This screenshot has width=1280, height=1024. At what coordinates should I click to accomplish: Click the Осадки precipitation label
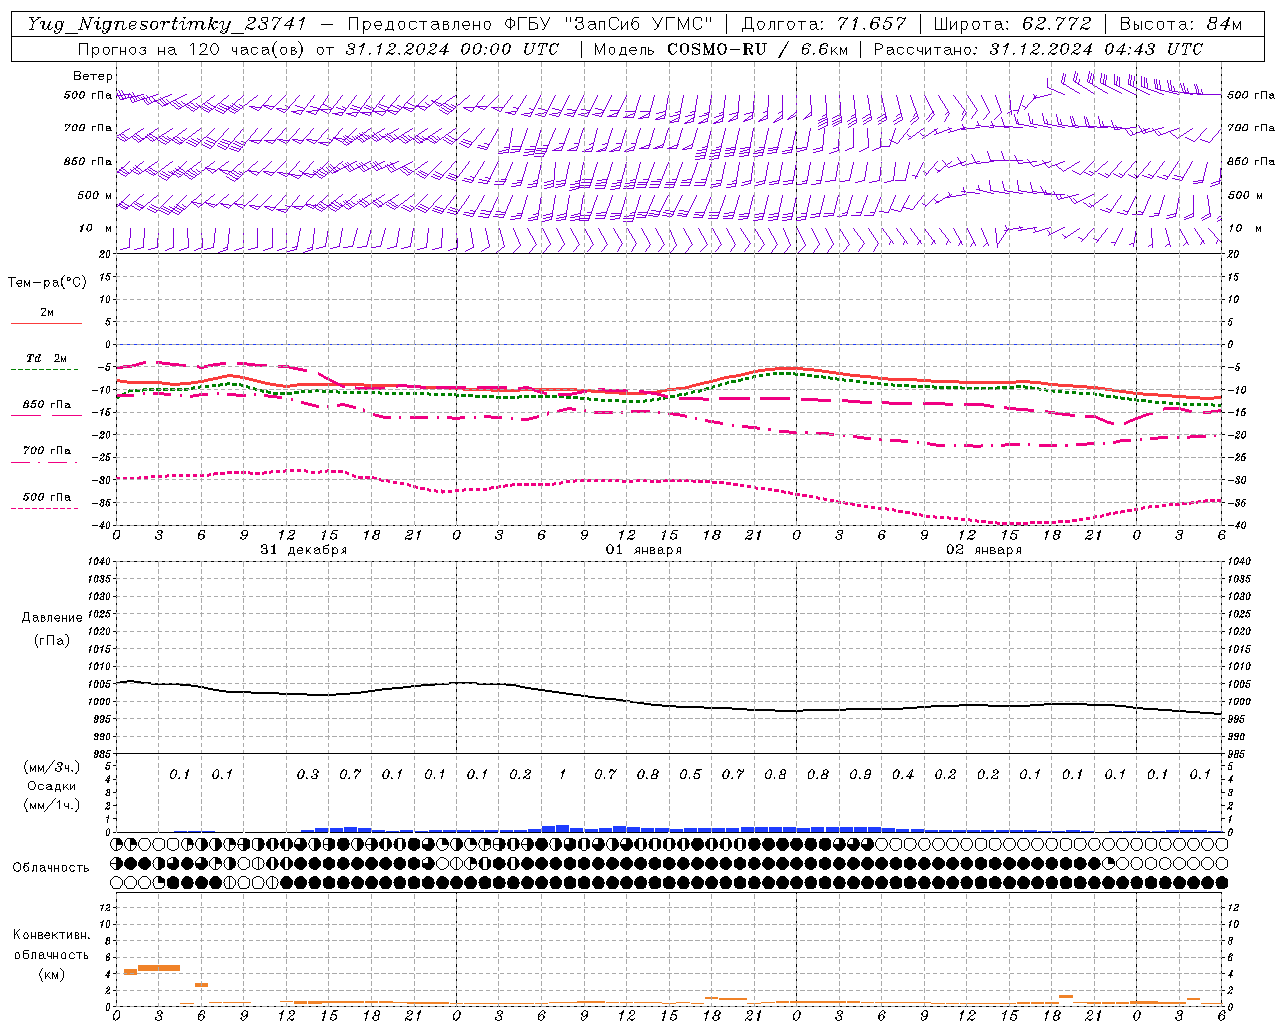click(51, 786)
